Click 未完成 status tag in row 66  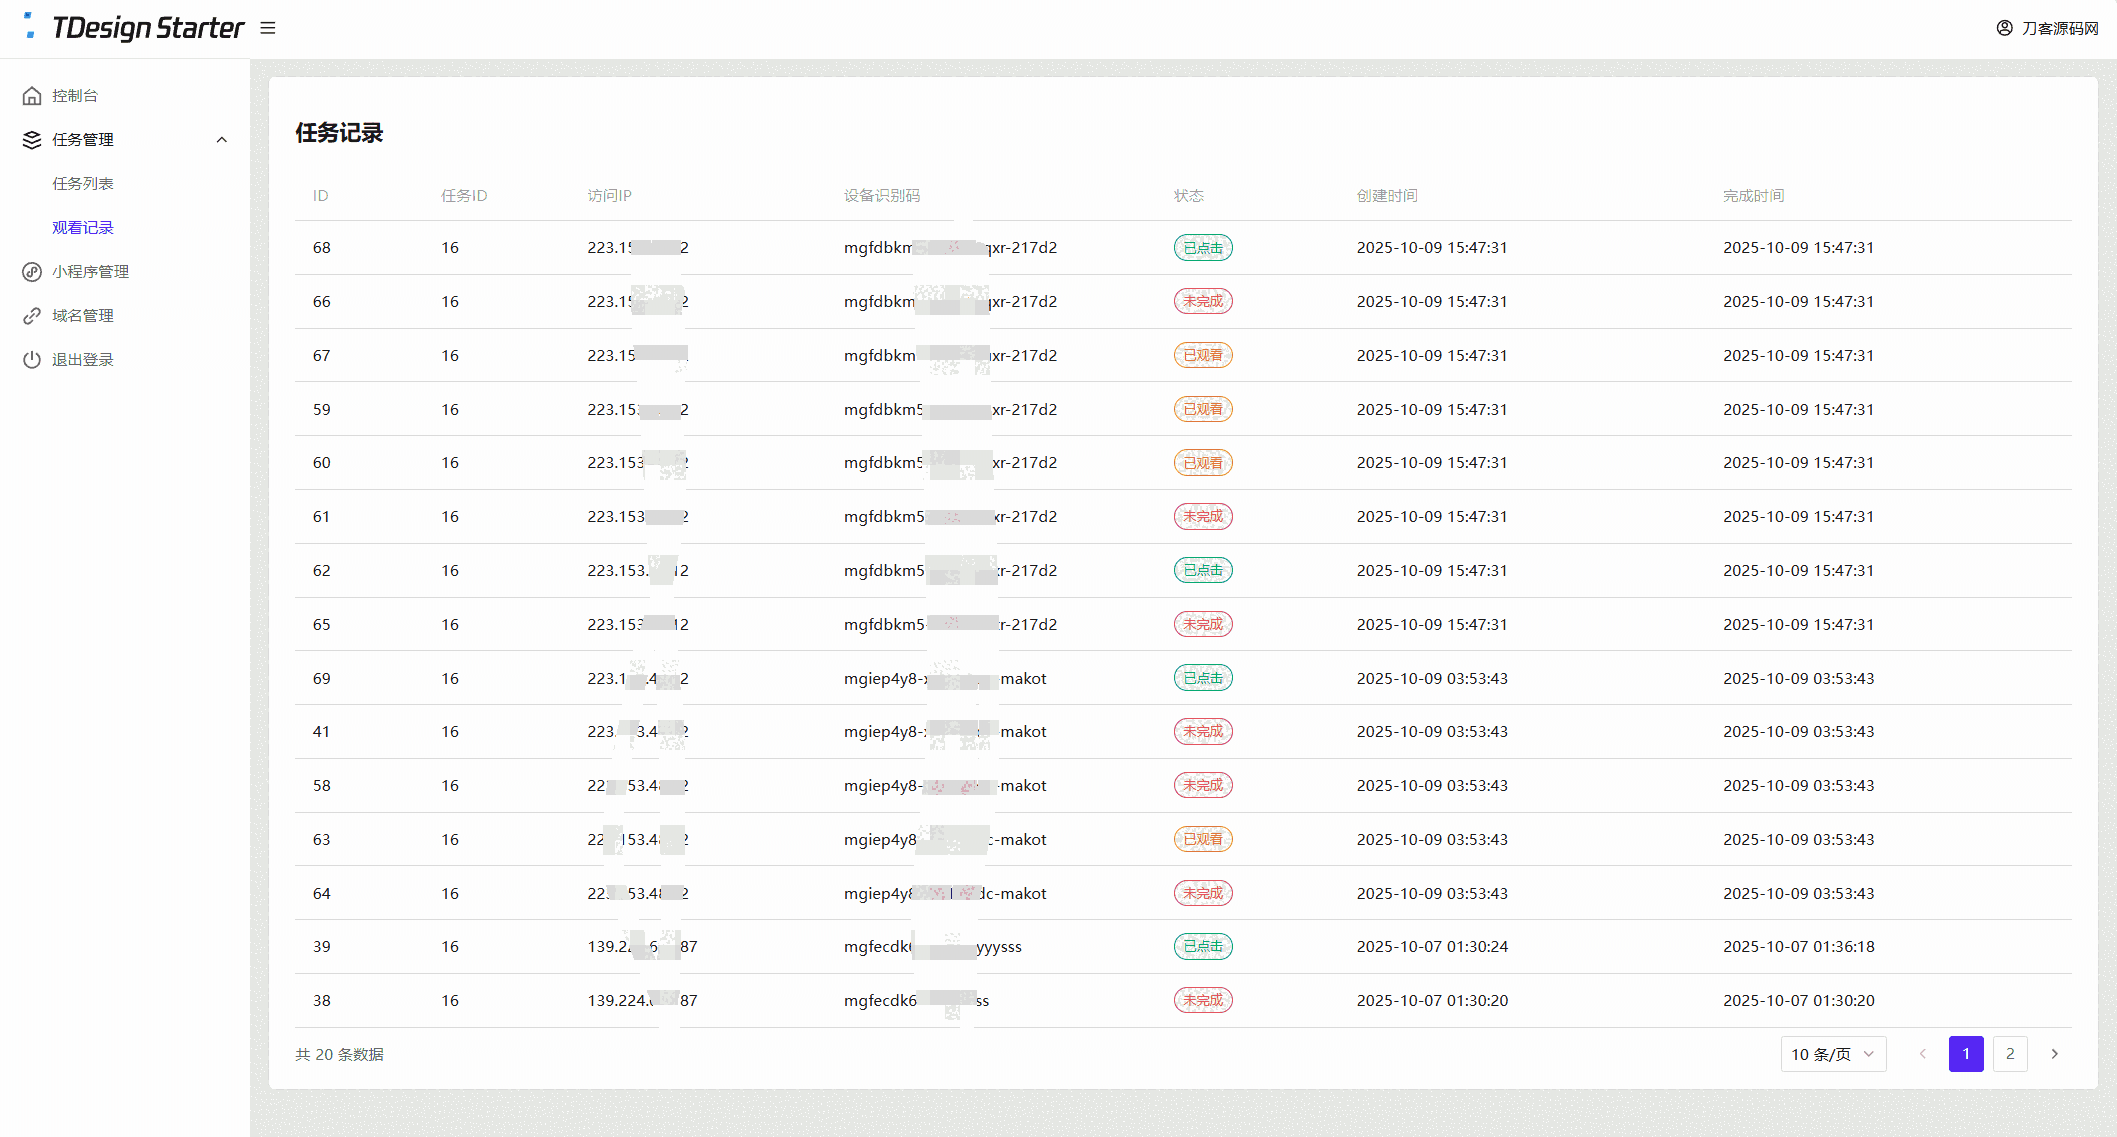click(1202, 301)
